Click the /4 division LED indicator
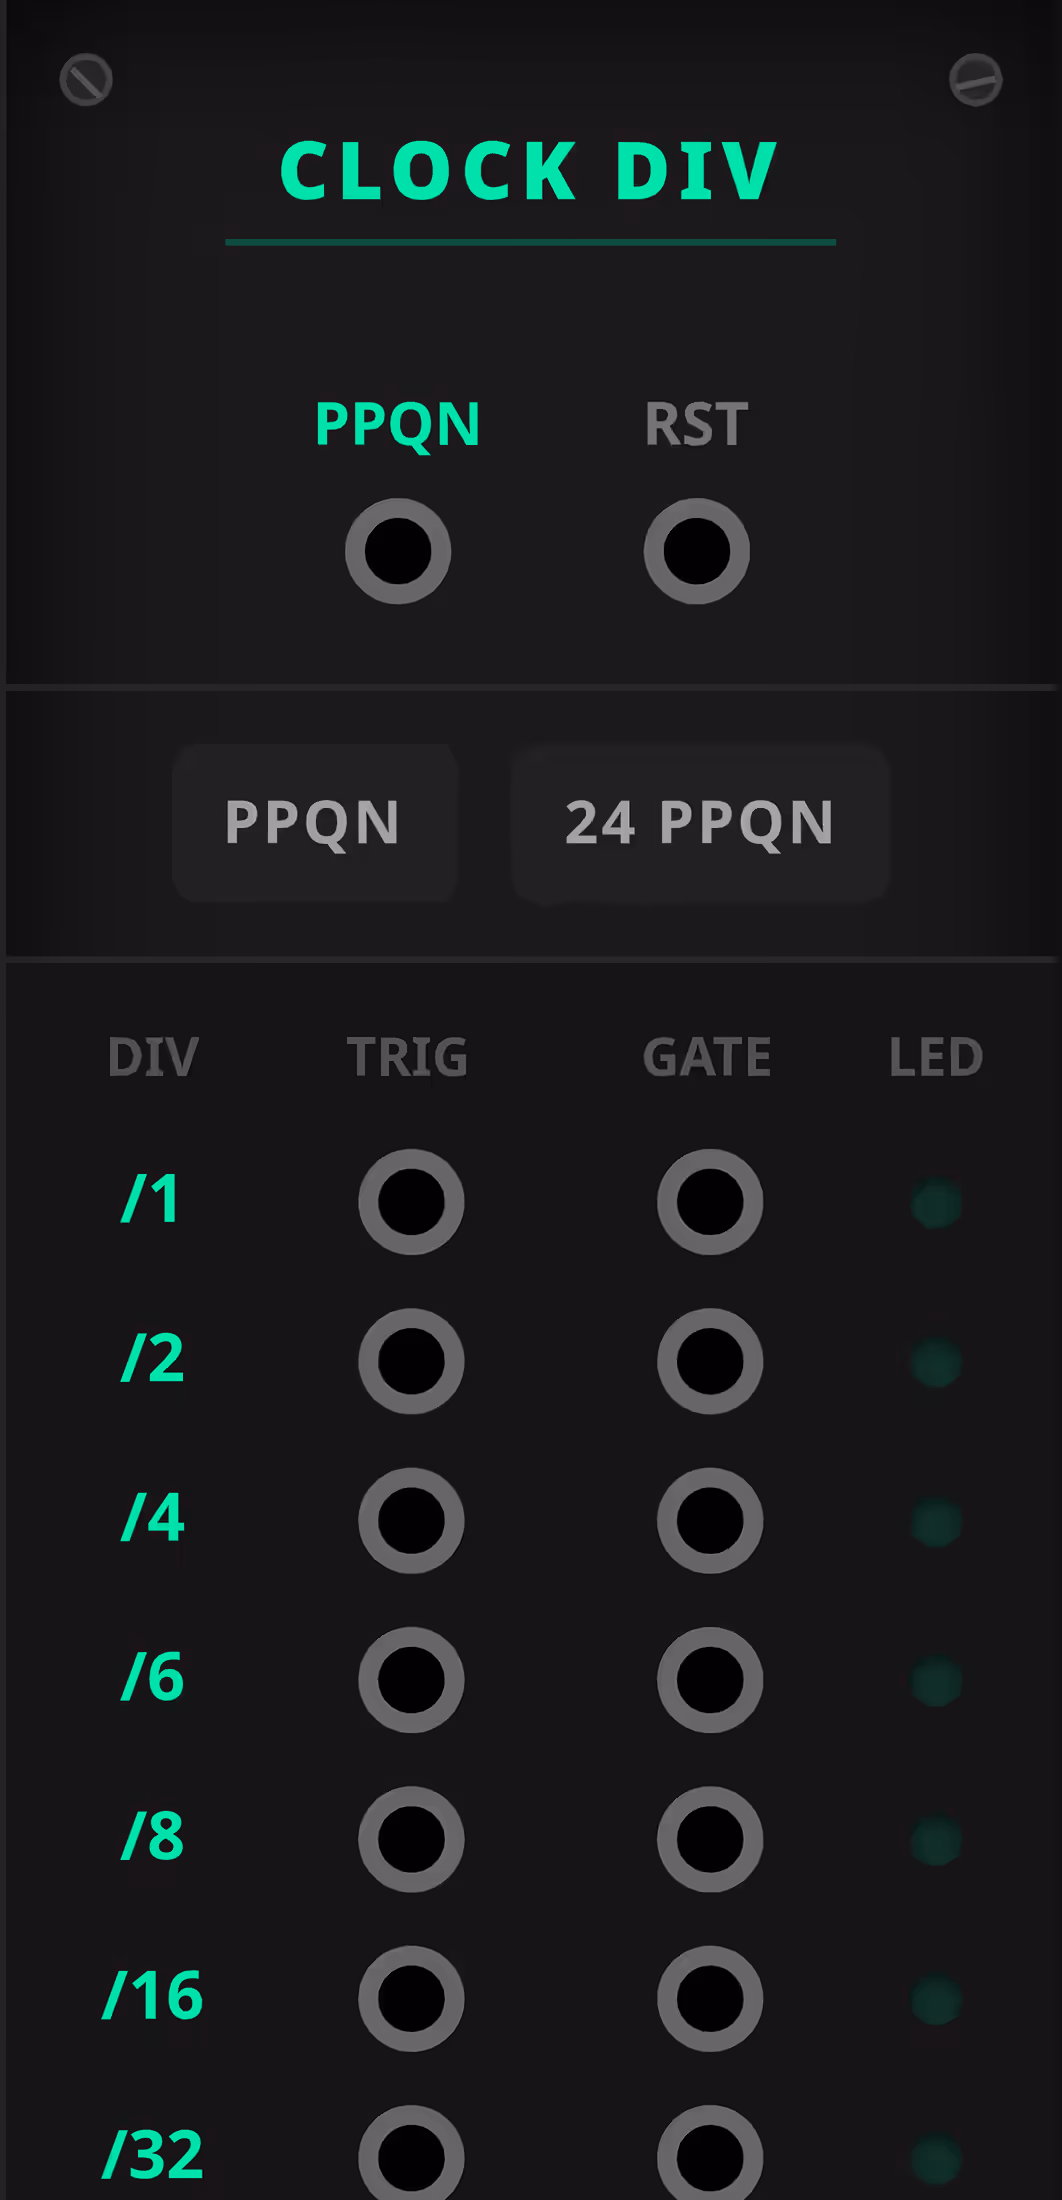This screenshot has width=1062, height=2200. 936,1522
